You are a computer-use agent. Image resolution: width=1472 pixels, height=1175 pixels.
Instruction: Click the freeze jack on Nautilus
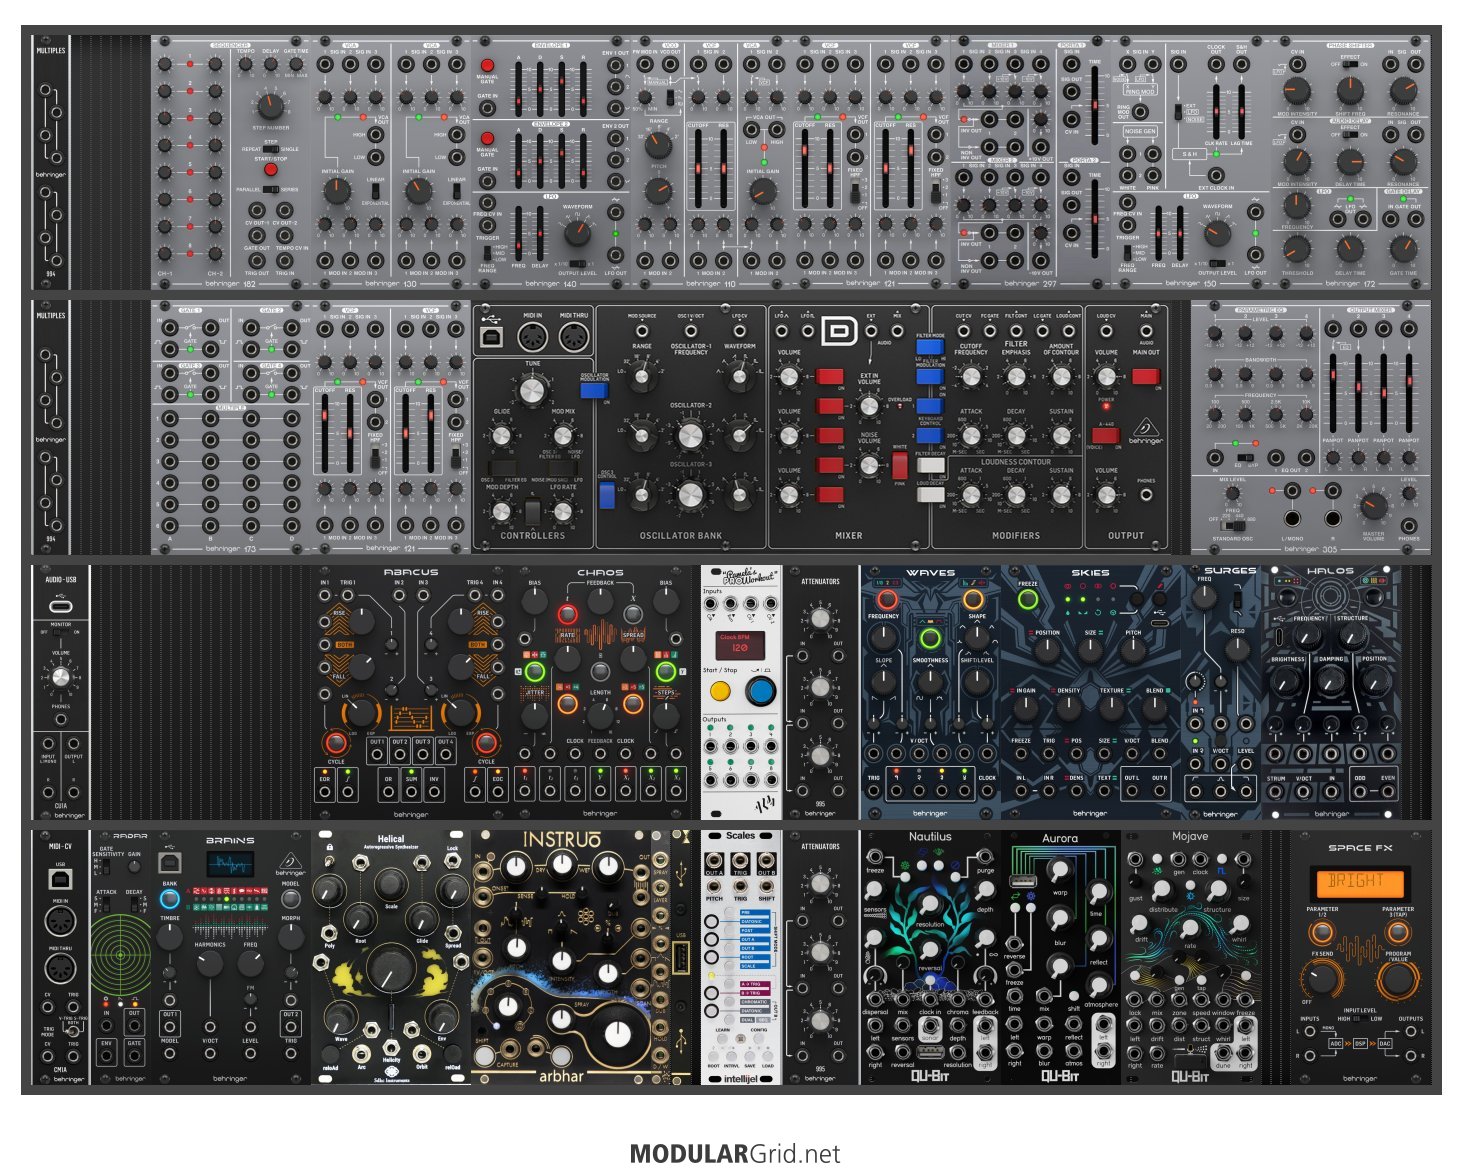click(x=874, y=859)
